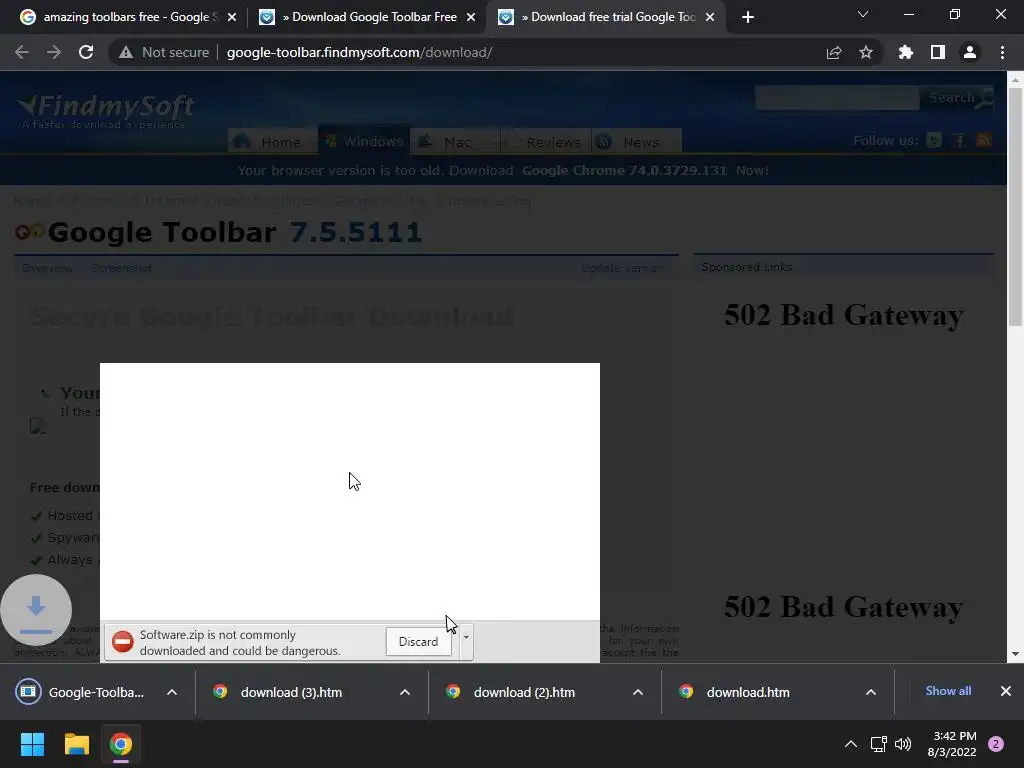Viewport: 1024px width, 768px height.
Task: Bookmark this page with the star icon
Action: tap(865, 52)
